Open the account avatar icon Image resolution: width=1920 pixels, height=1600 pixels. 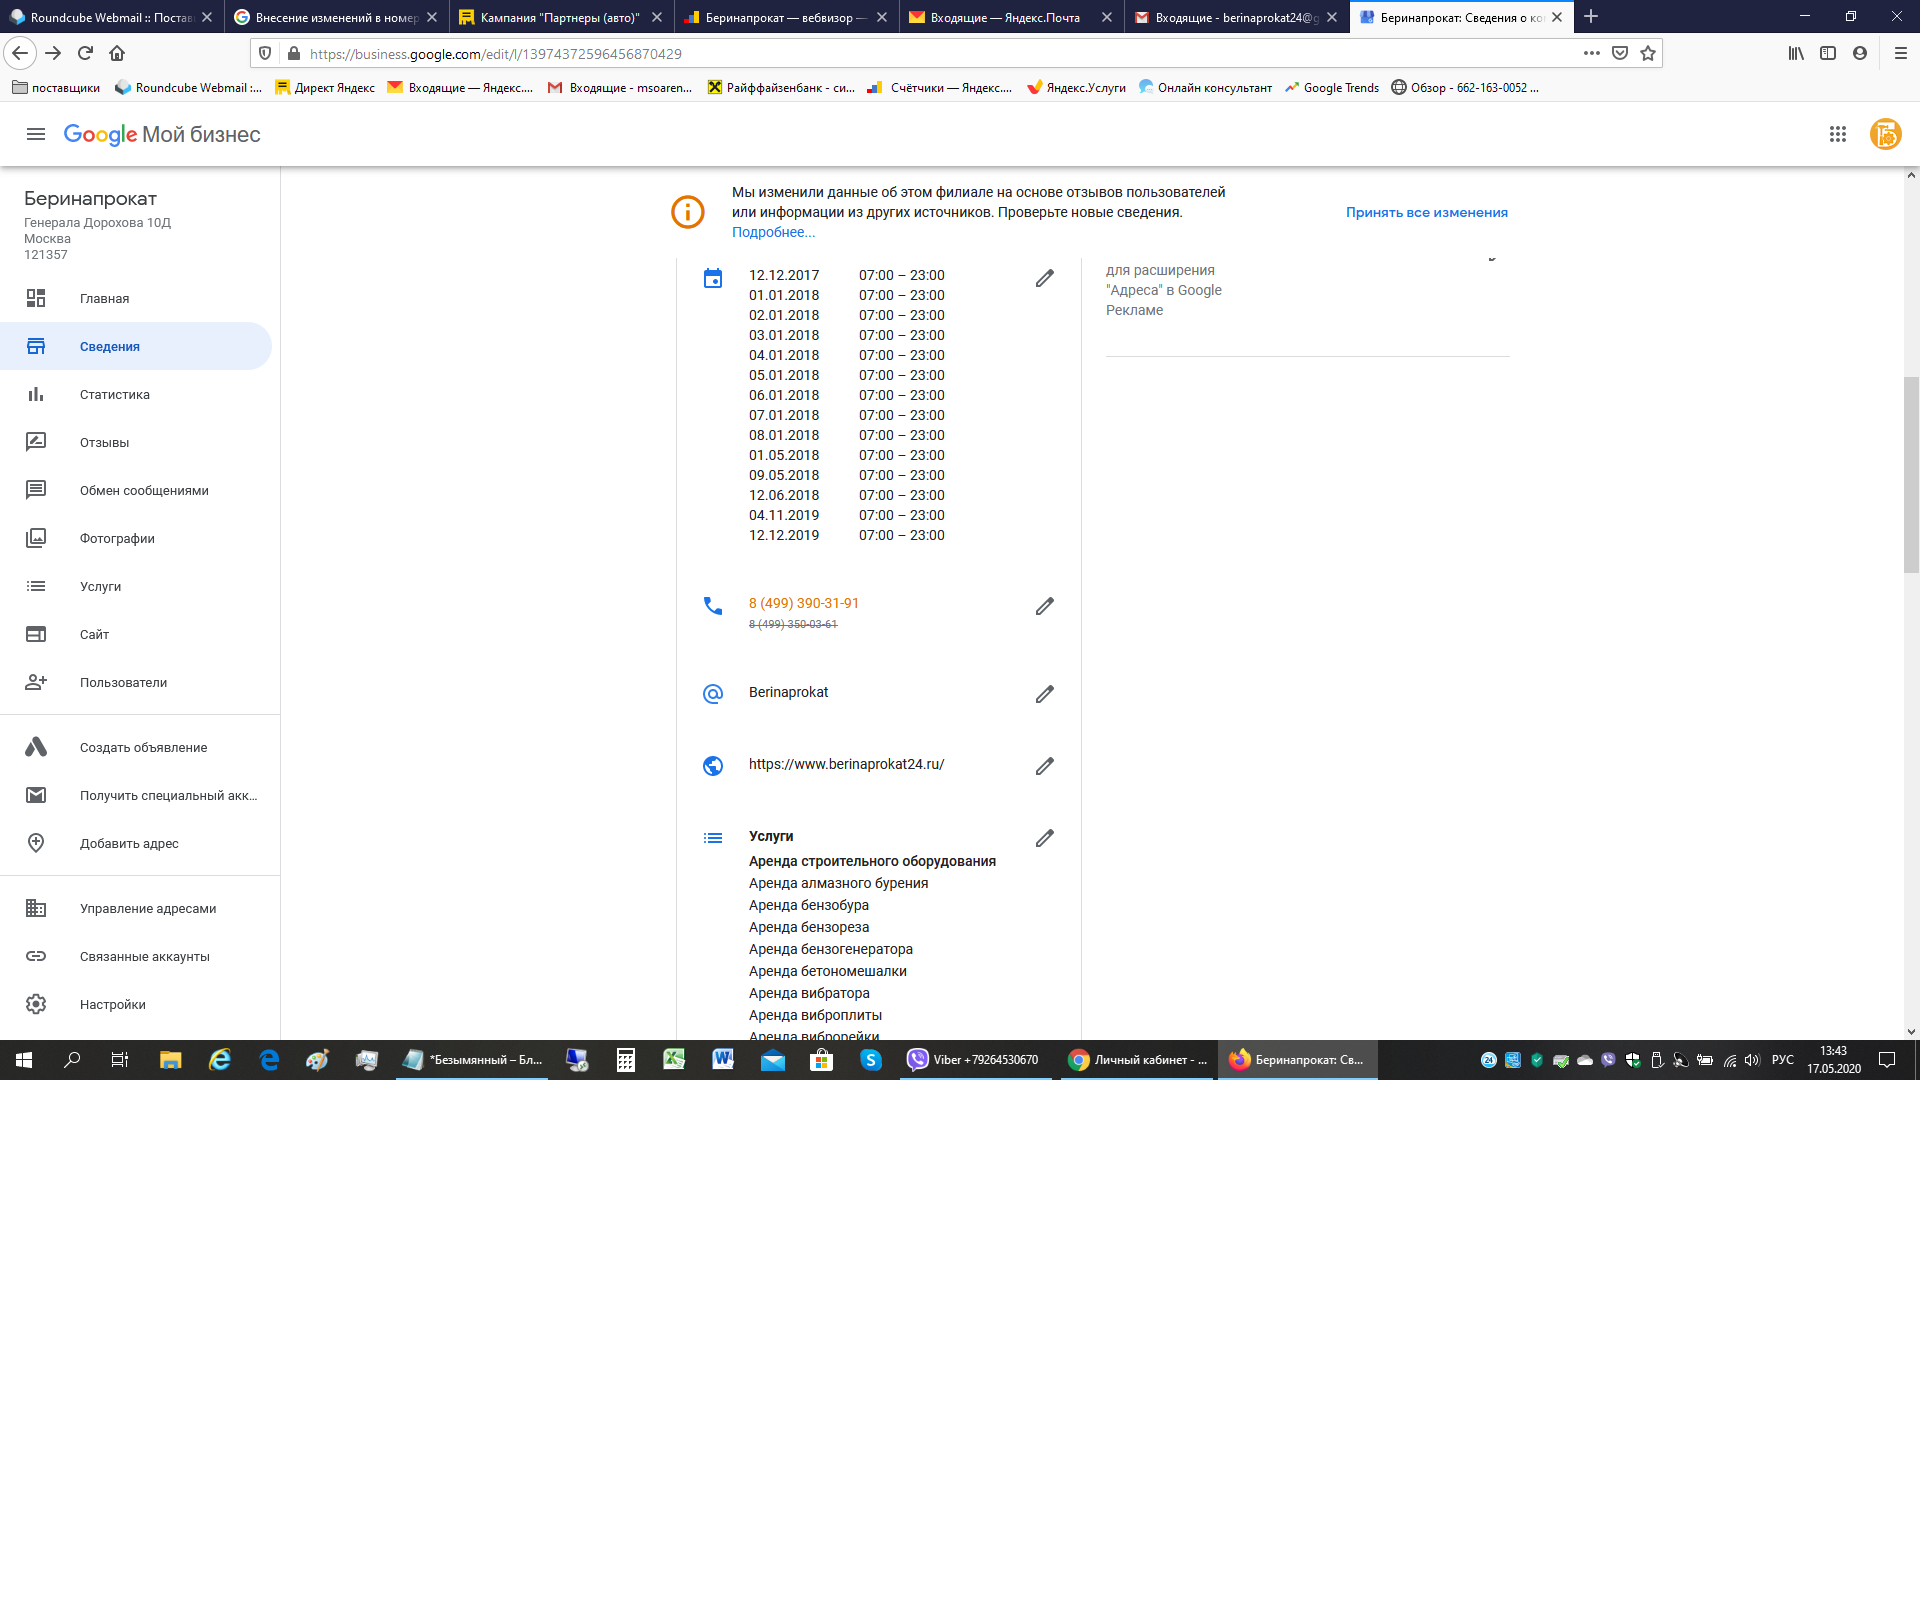tap(1885, 134)
